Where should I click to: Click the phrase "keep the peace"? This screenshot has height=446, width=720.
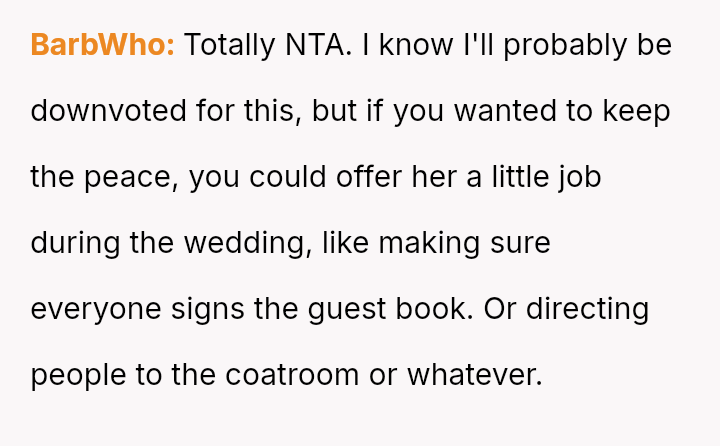[x=636, y=111]
